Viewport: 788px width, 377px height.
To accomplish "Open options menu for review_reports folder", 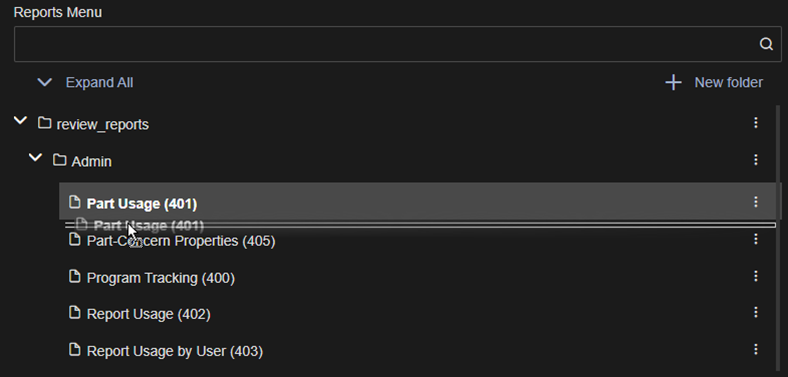I will 756,123.
